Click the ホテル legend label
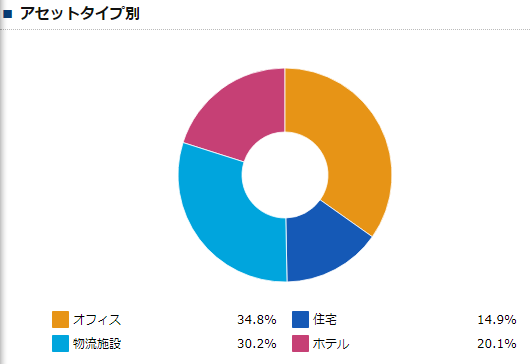Image resolution: width=531 pixels, height=364 pixels. coord(331,344)
